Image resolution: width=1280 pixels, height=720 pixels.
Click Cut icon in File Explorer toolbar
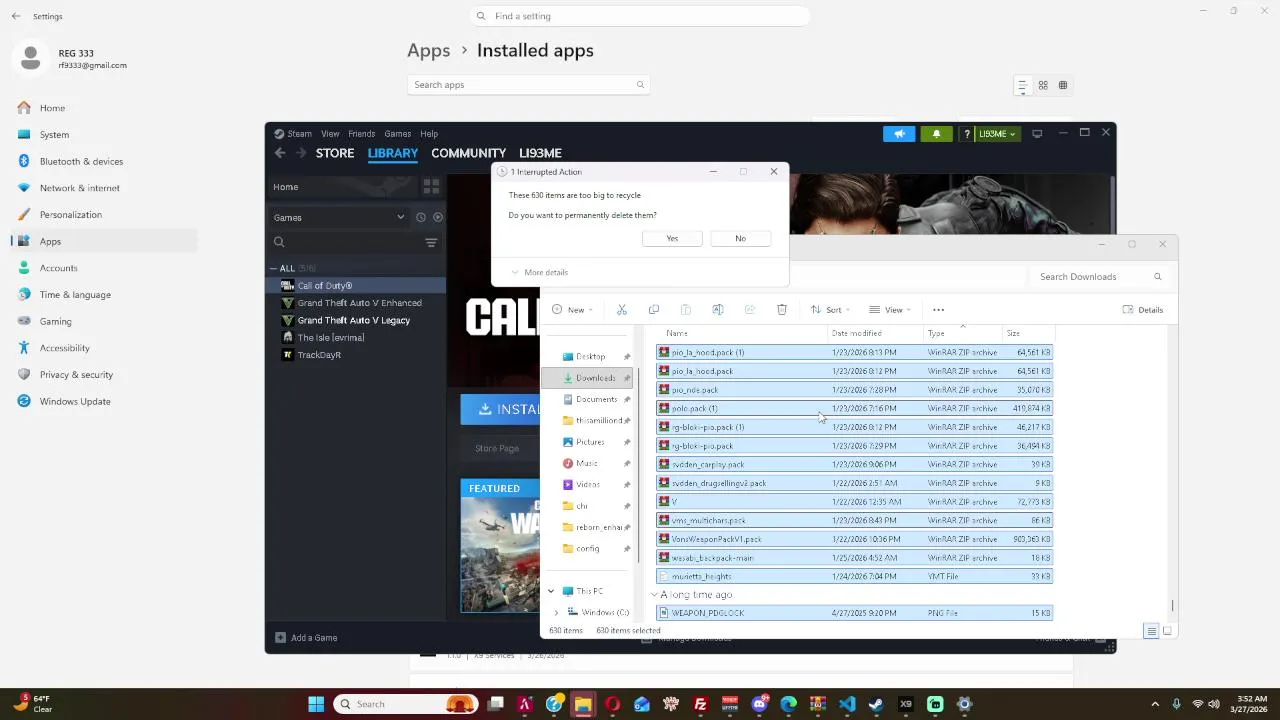coord(622,310)
